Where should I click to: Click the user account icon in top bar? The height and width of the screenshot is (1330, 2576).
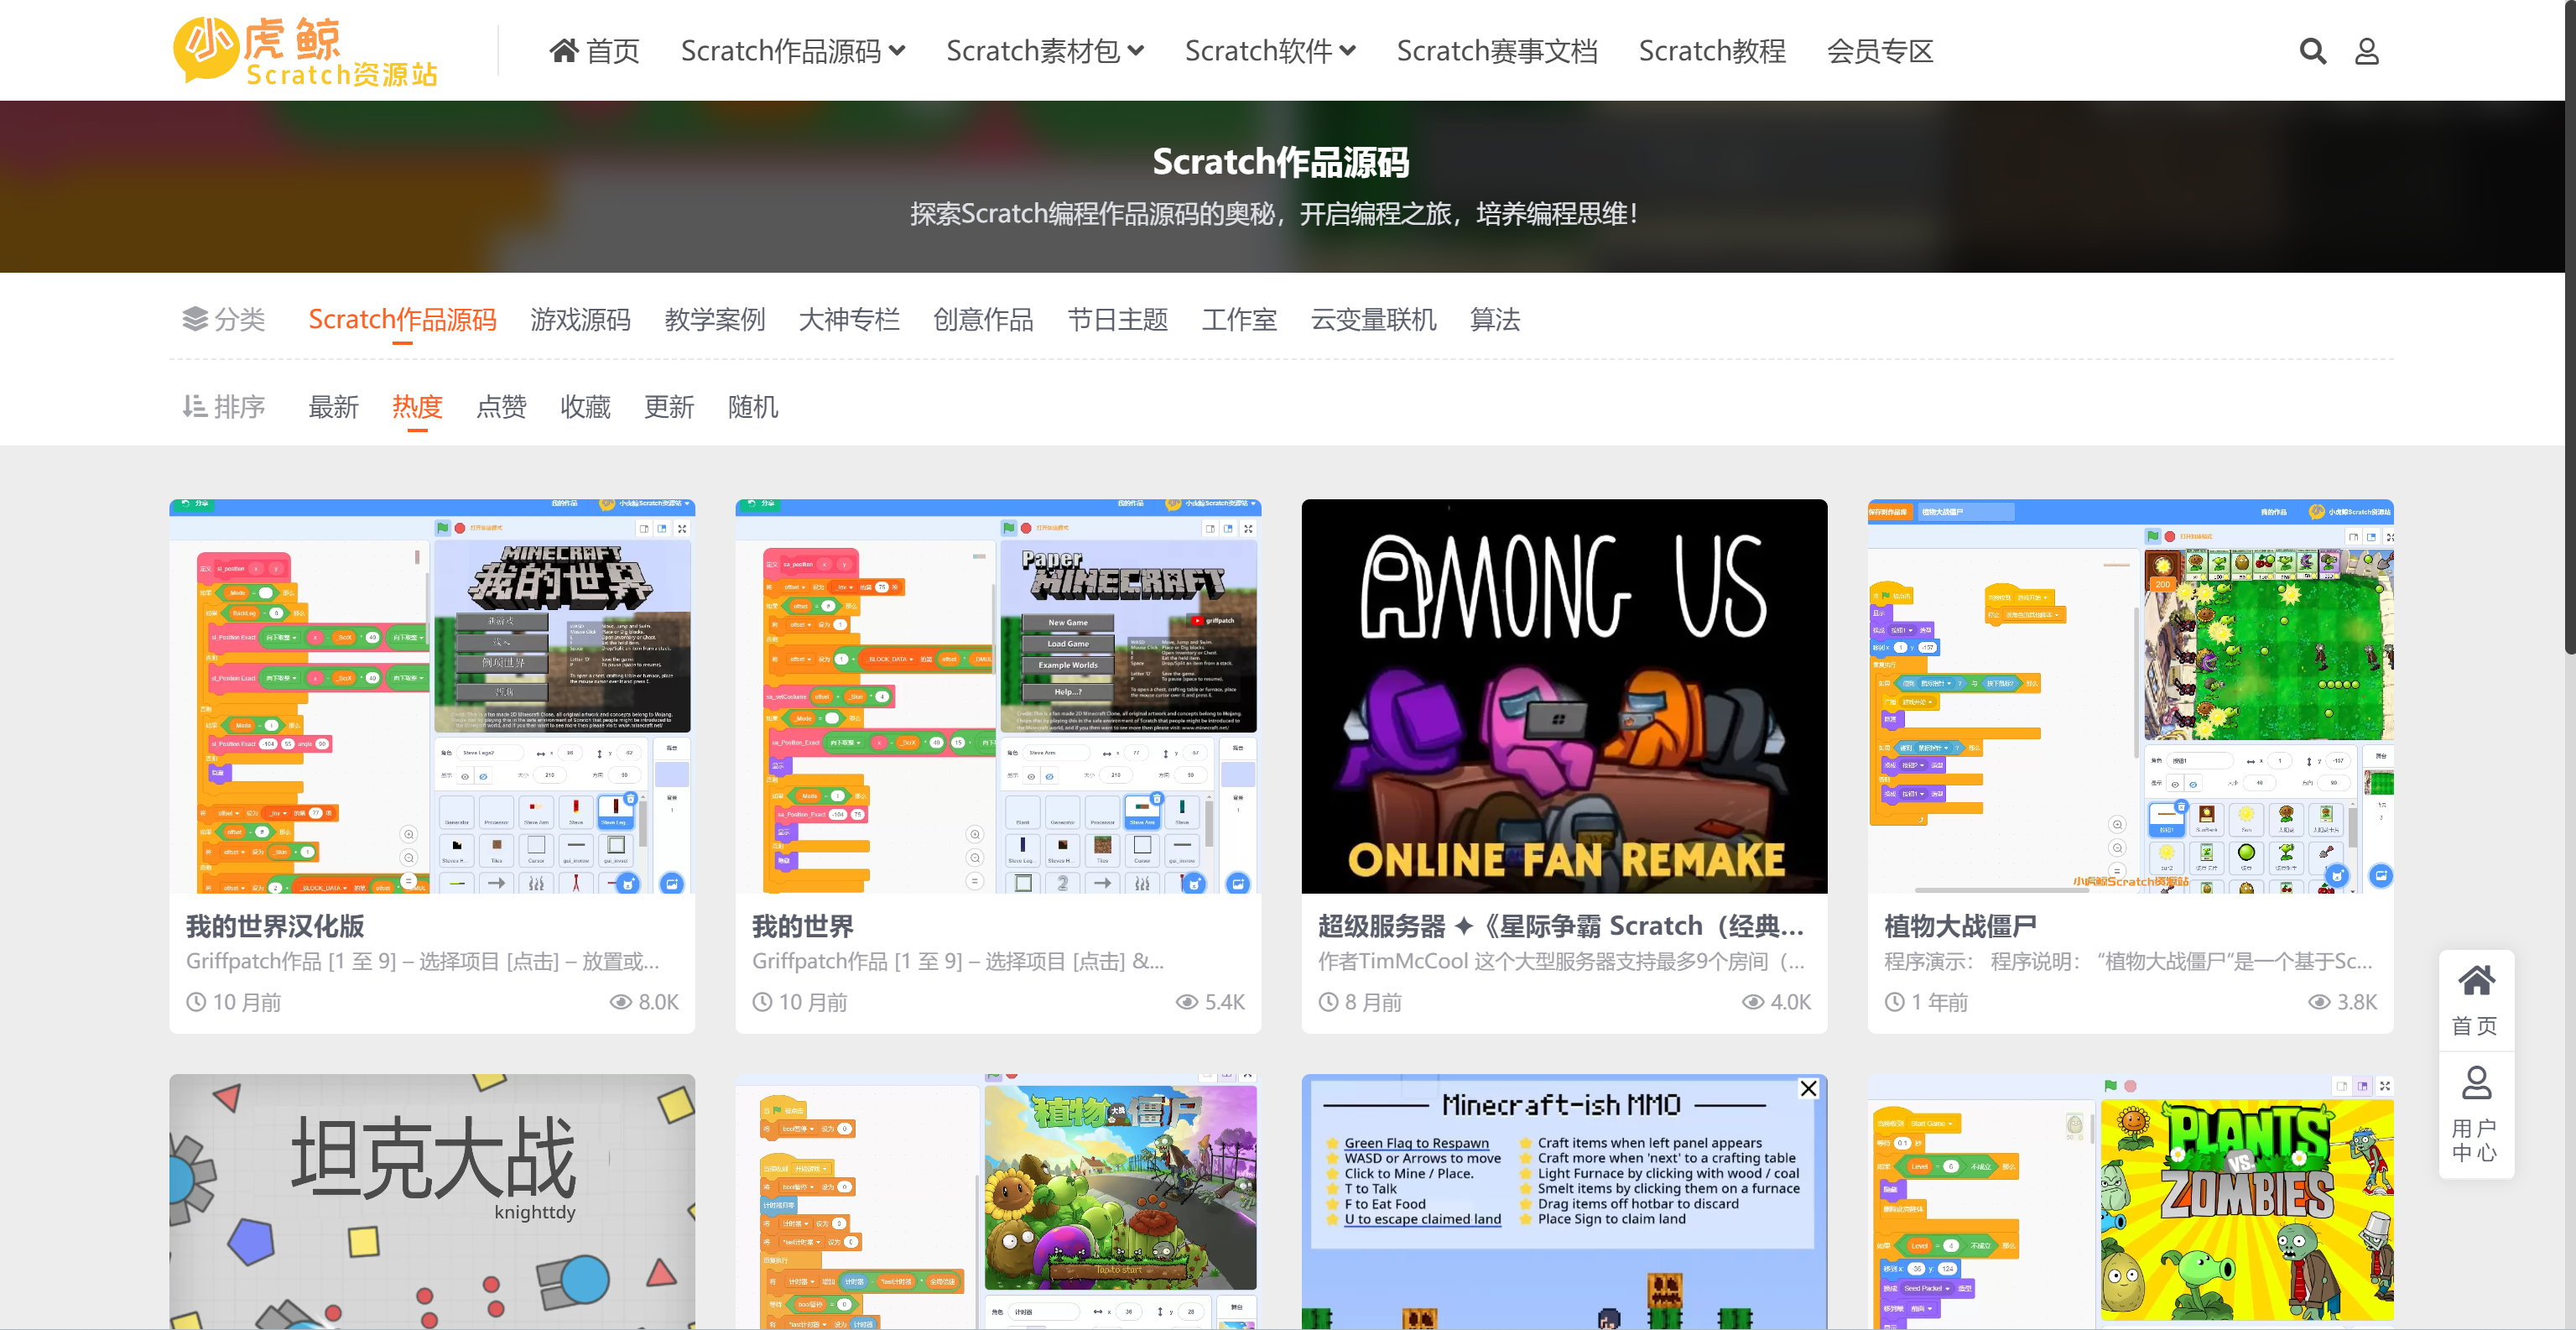pyautogui.click(x=2366, y=50)
